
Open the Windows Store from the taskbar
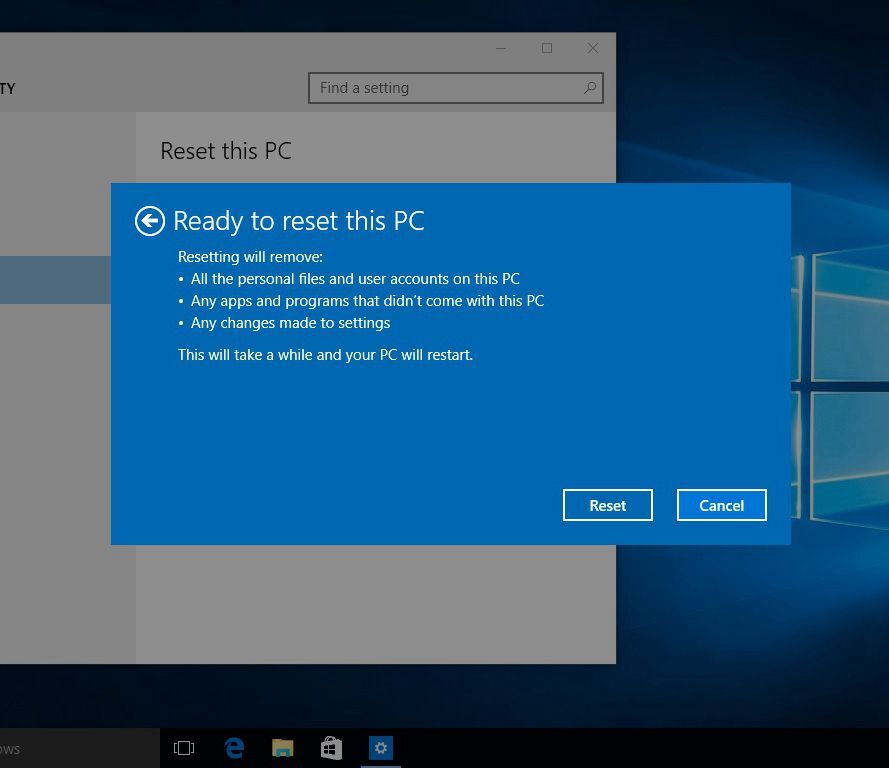click(331, 747)
